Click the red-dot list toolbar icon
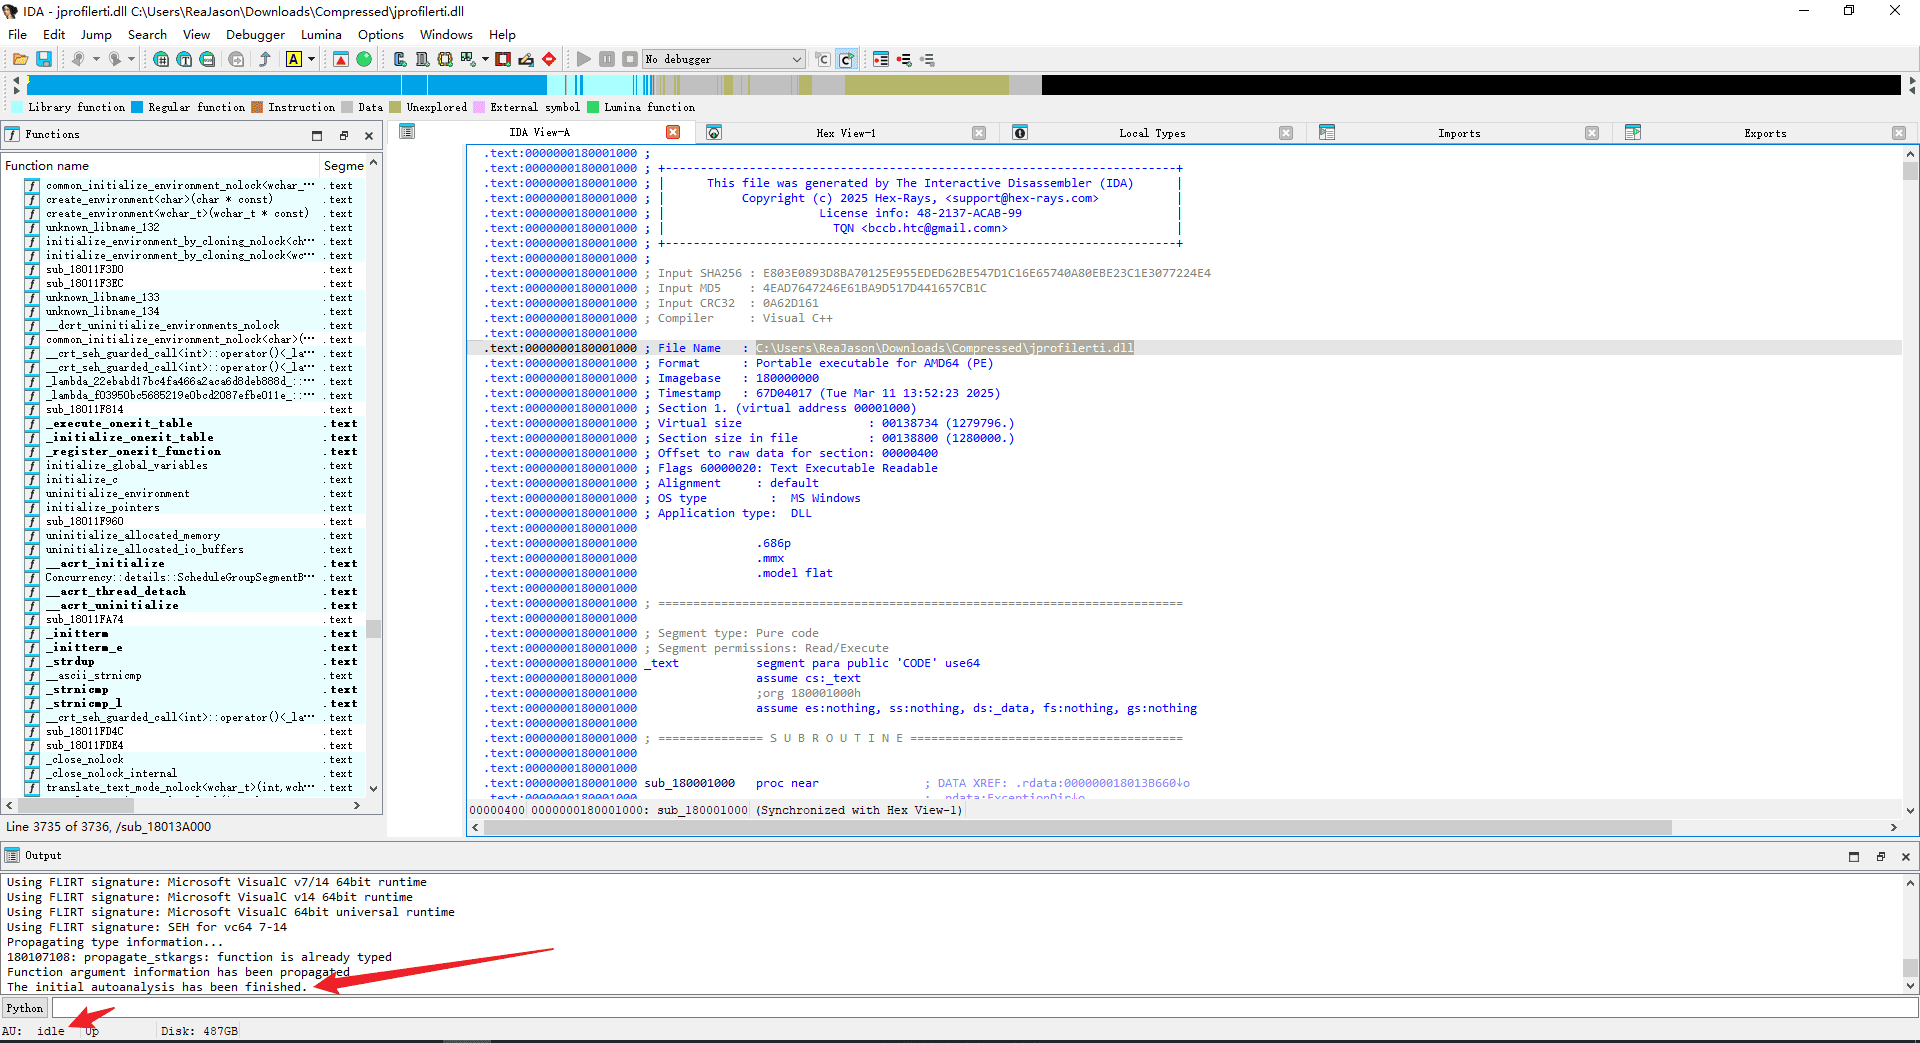 [904, 59]
